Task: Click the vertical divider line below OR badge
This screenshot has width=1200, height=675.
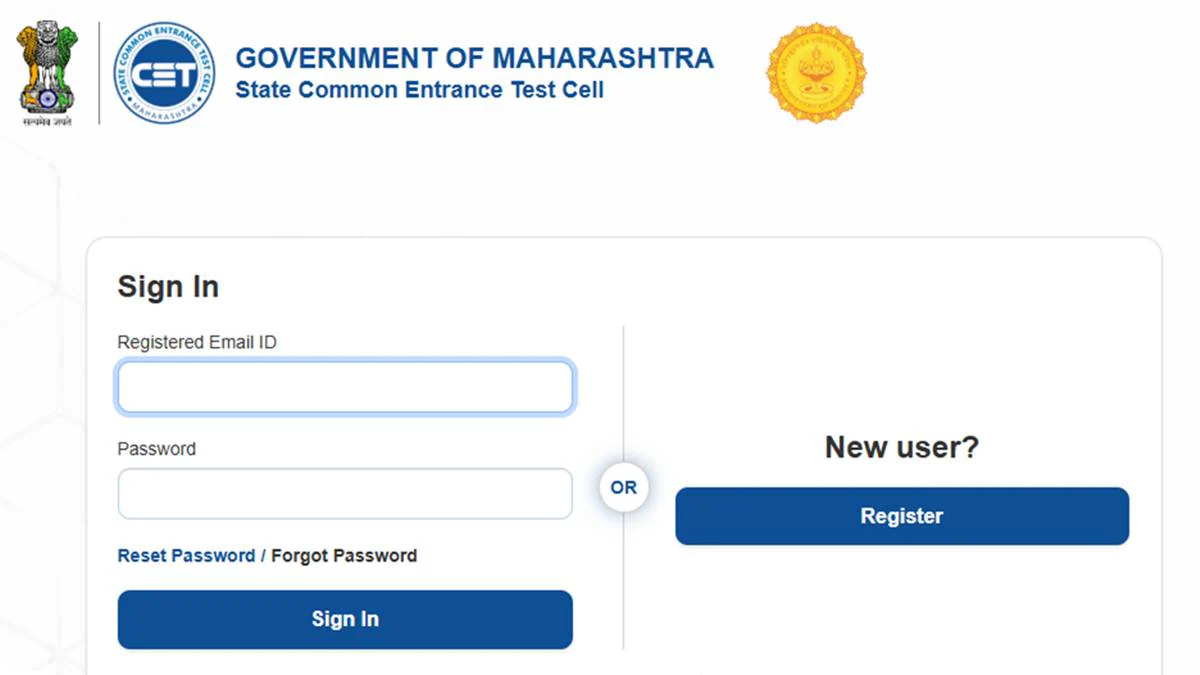Action: (623, 581)
